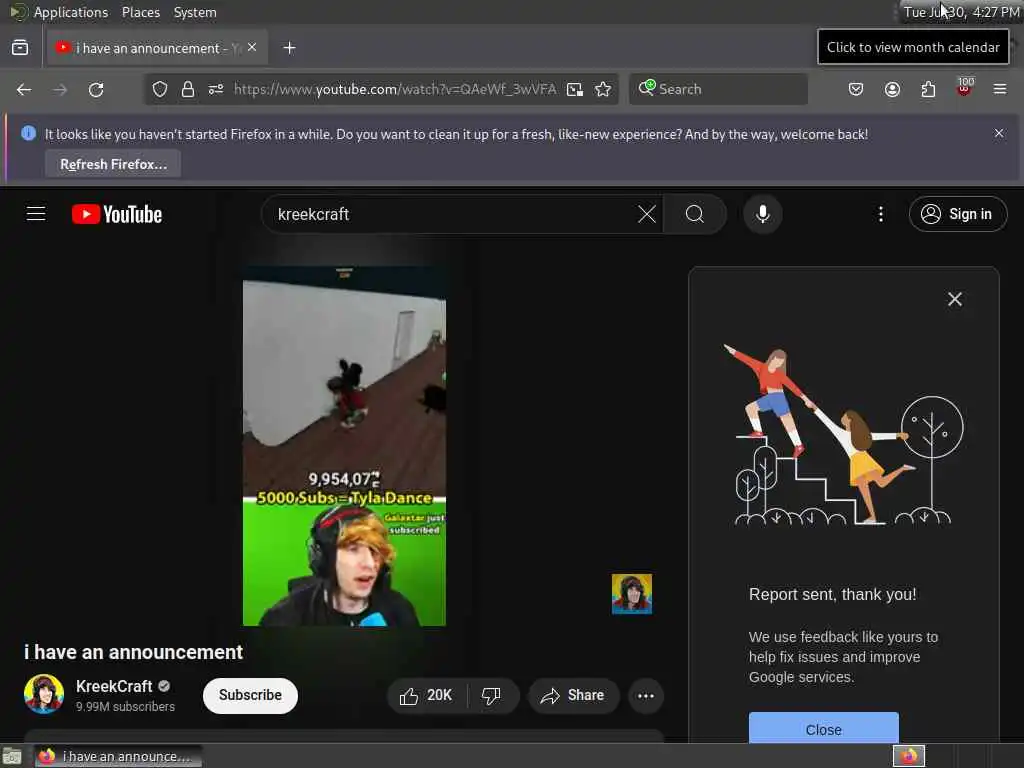The image size is (1024, 768).
Task: Save page to Pocket
Action: [x=856, y=89]
